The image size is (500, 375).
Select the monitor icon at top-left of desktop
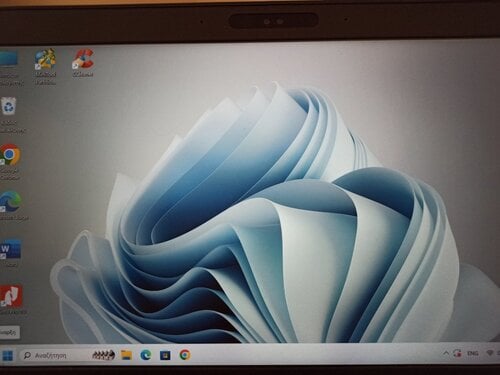tap(9, 68)
